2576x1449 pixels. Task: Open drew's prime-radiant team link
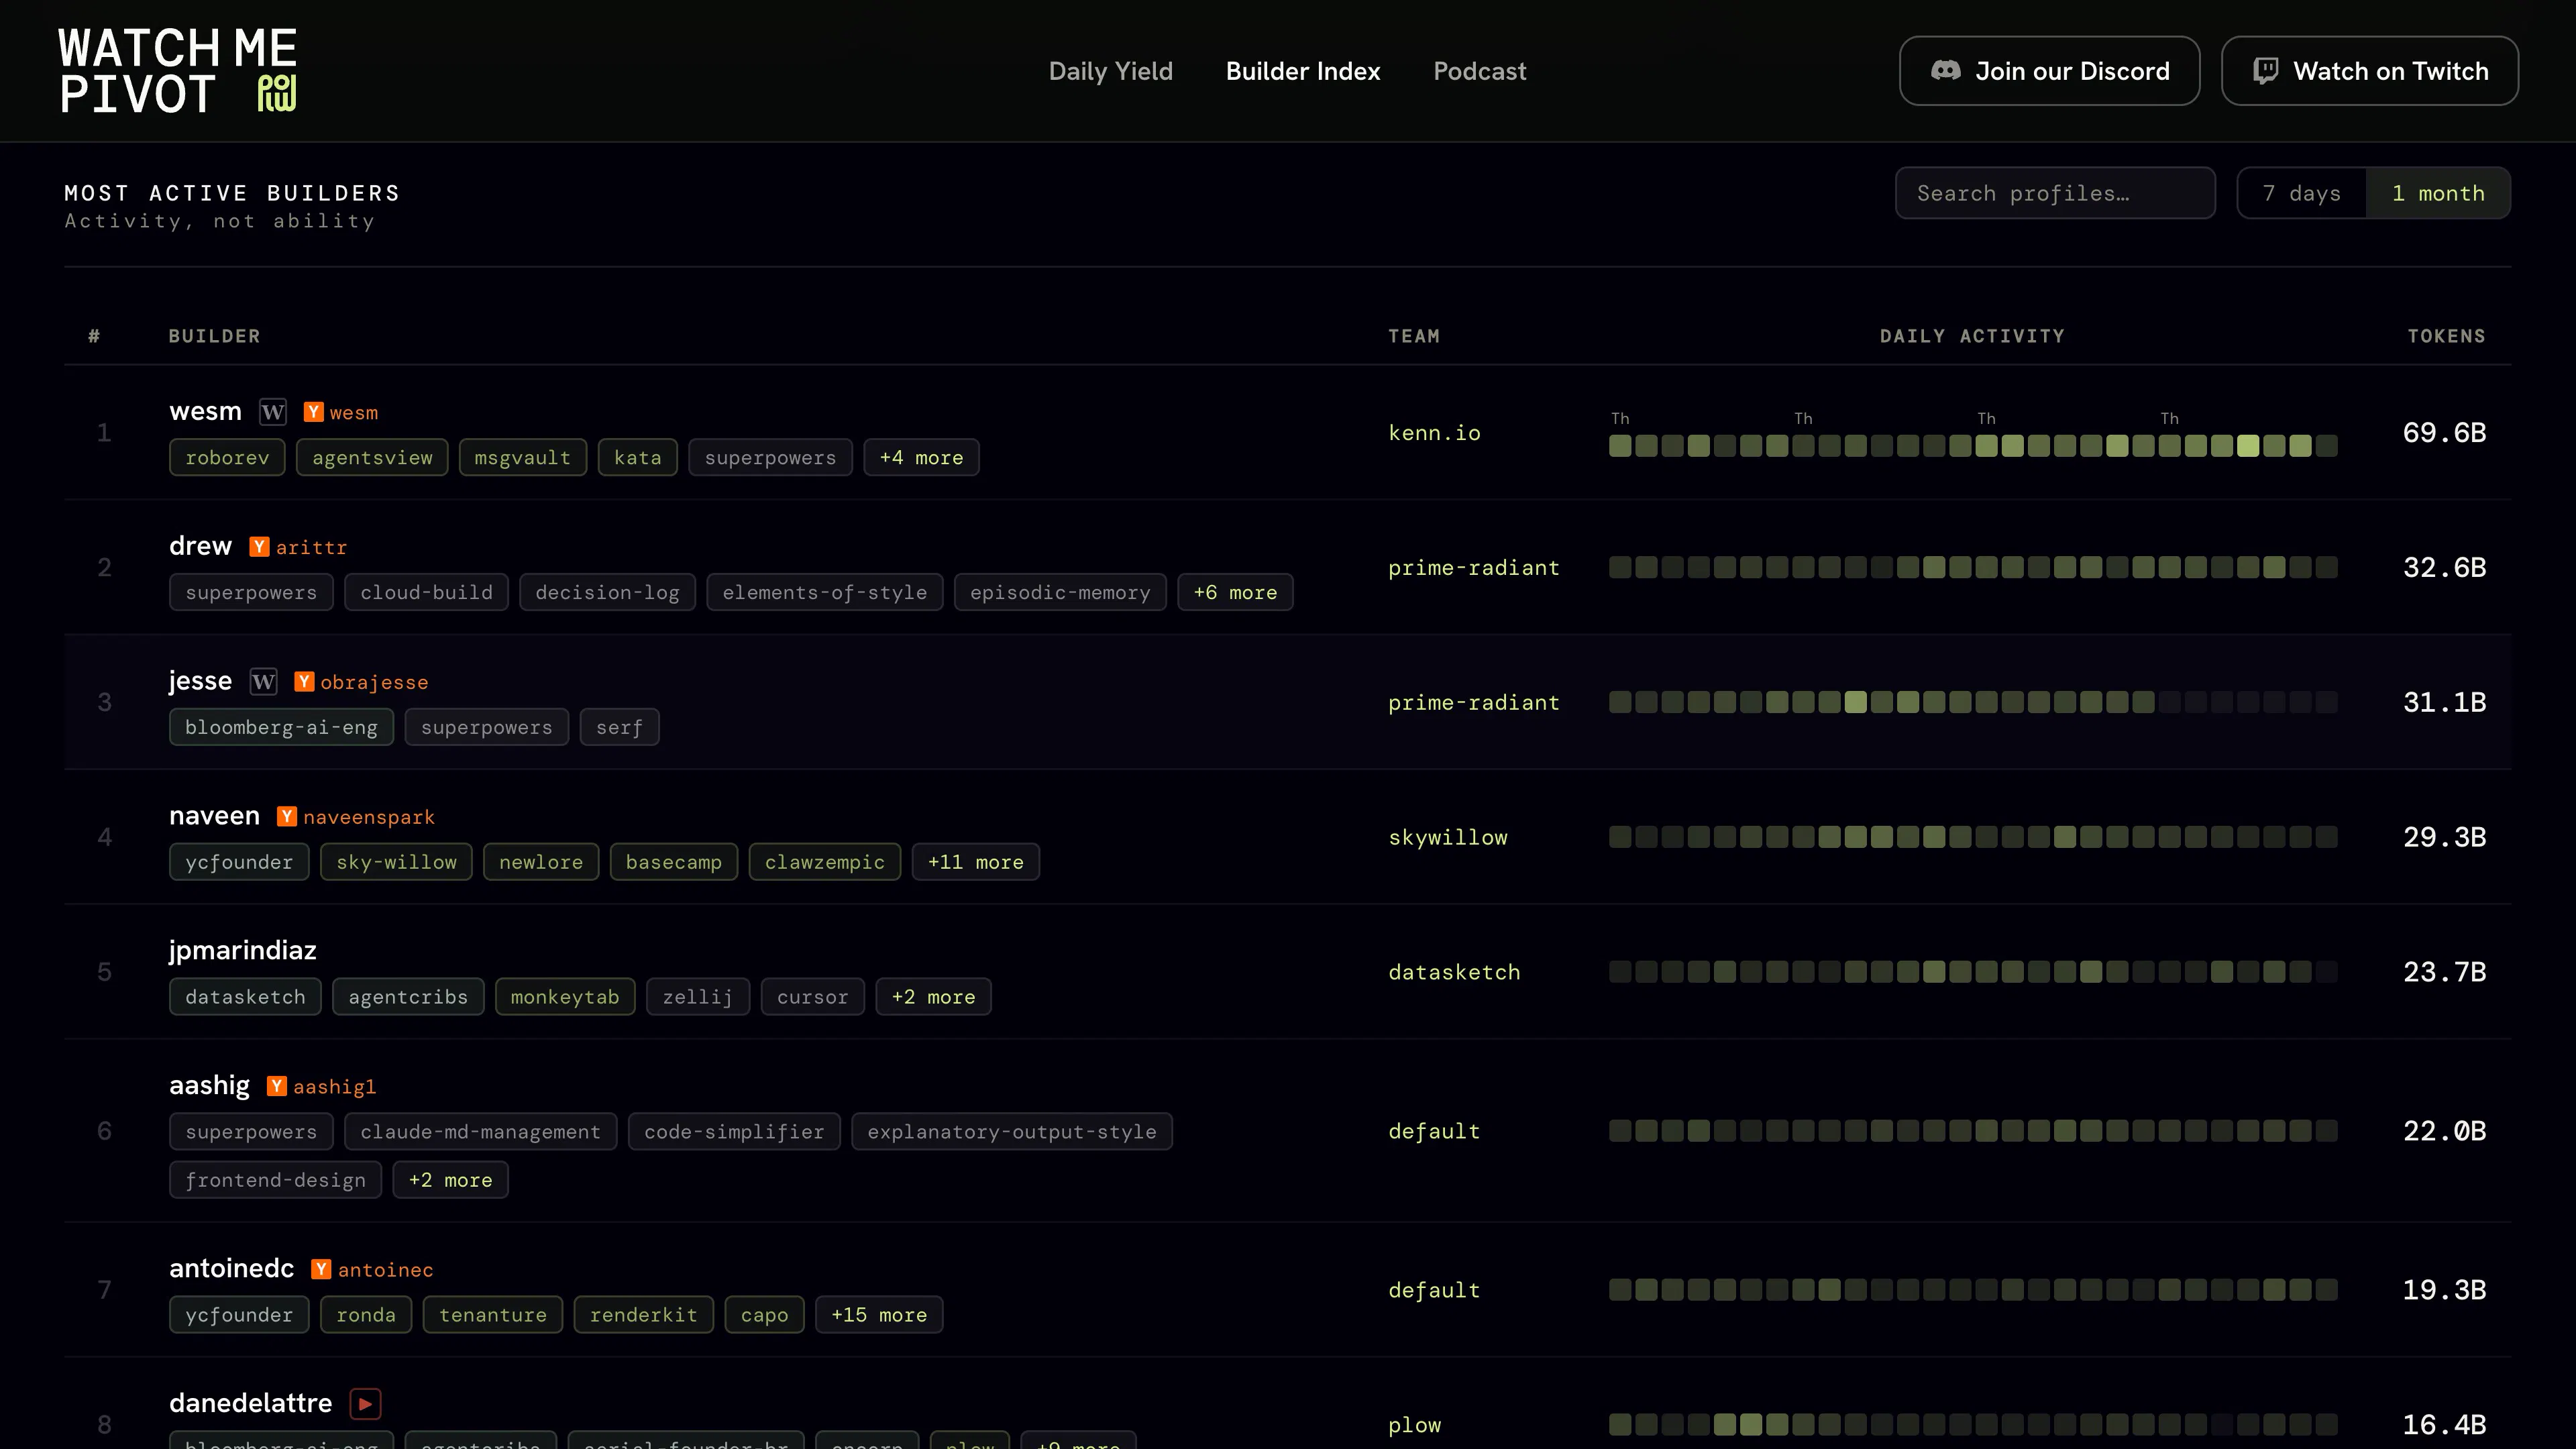tap(1473, 568)
